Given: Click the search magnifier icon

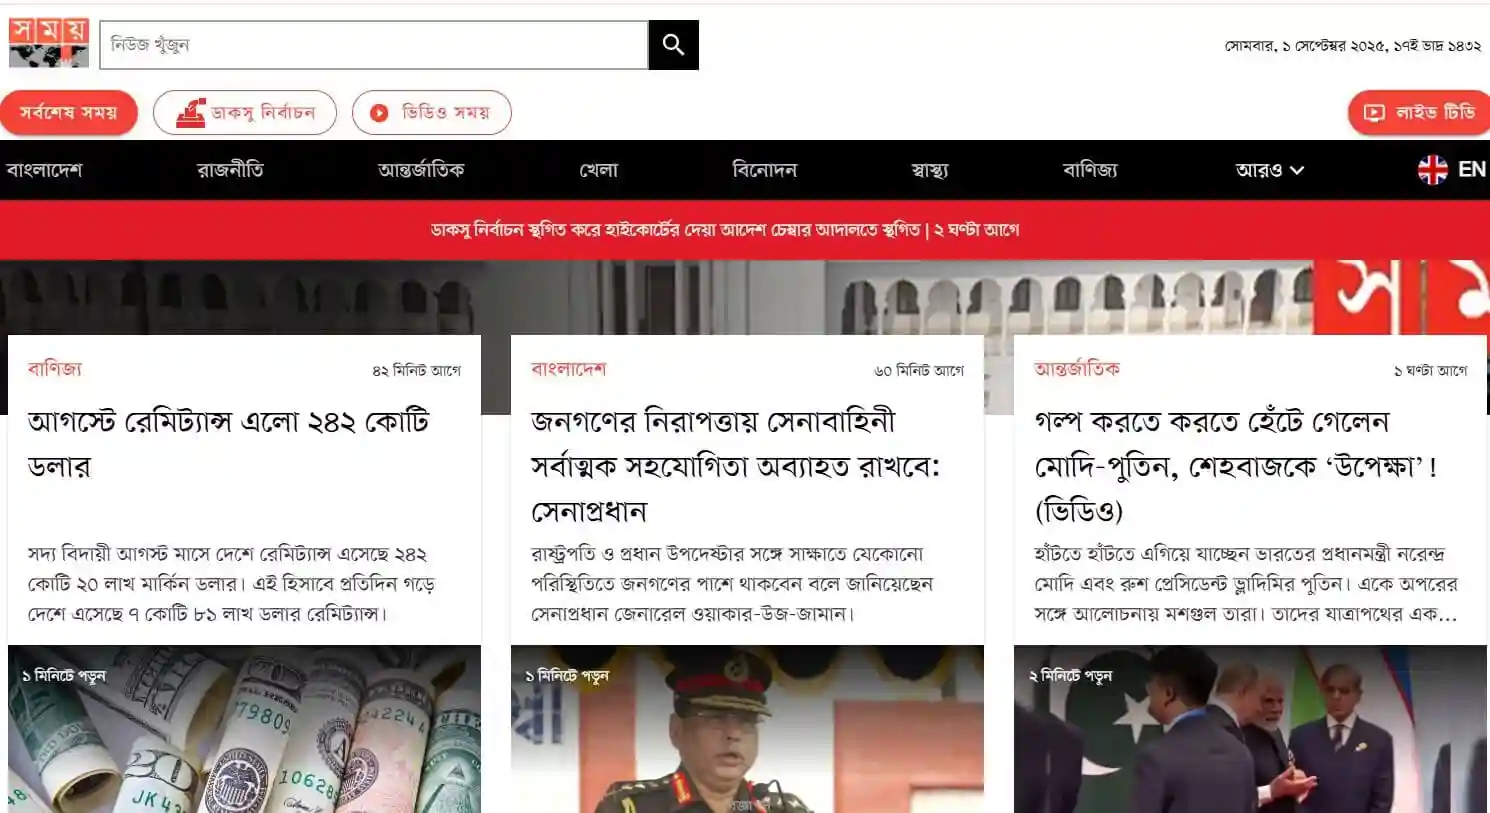Looking at the screenshot, I should (x=673, y=44).
